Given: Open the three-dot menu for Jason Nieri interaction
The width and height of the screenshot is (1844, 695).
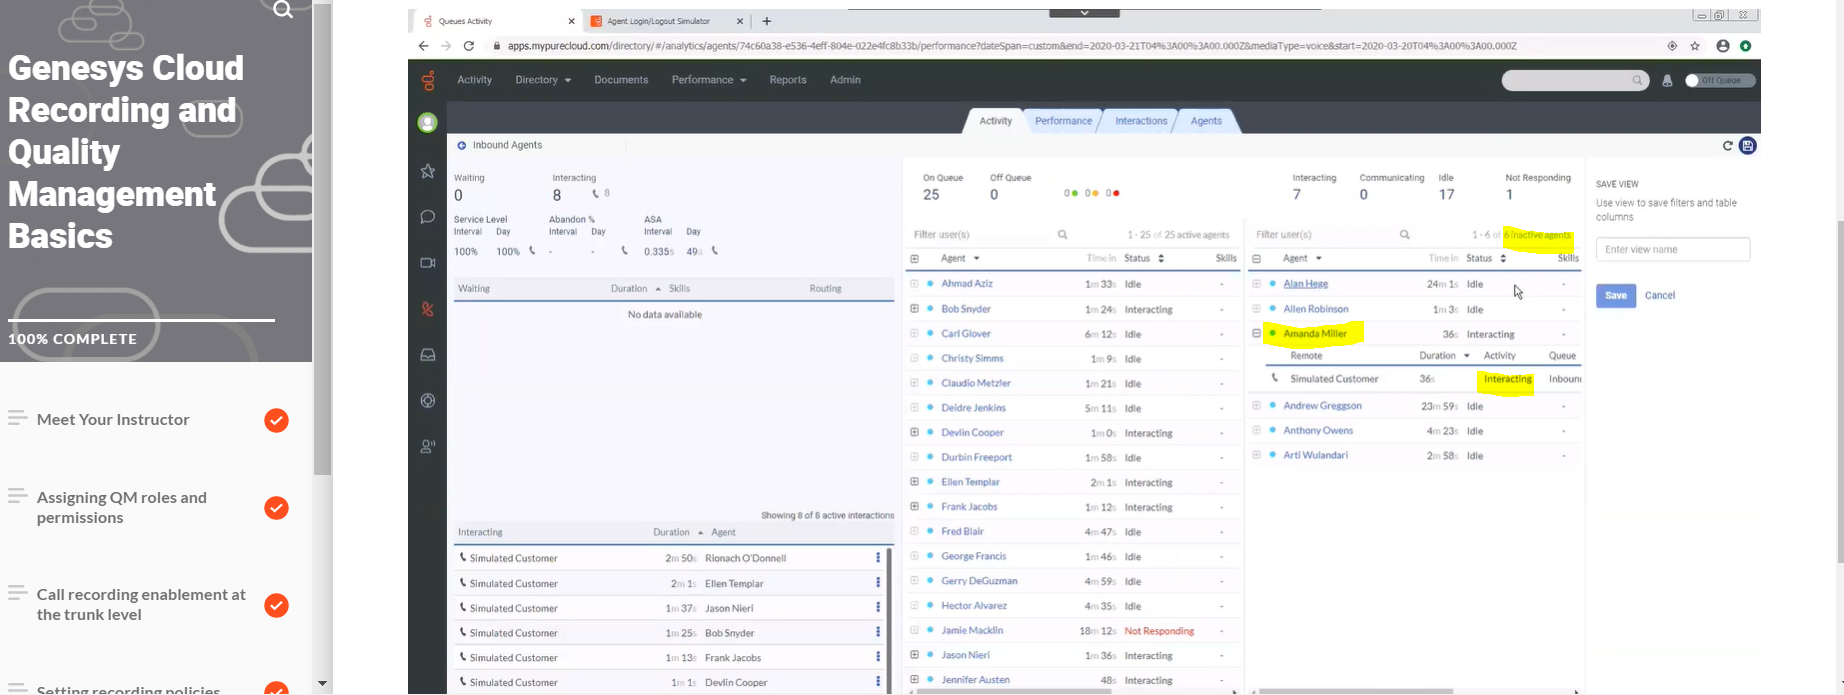Looking at the screenshot, I should tap(878, 608).
